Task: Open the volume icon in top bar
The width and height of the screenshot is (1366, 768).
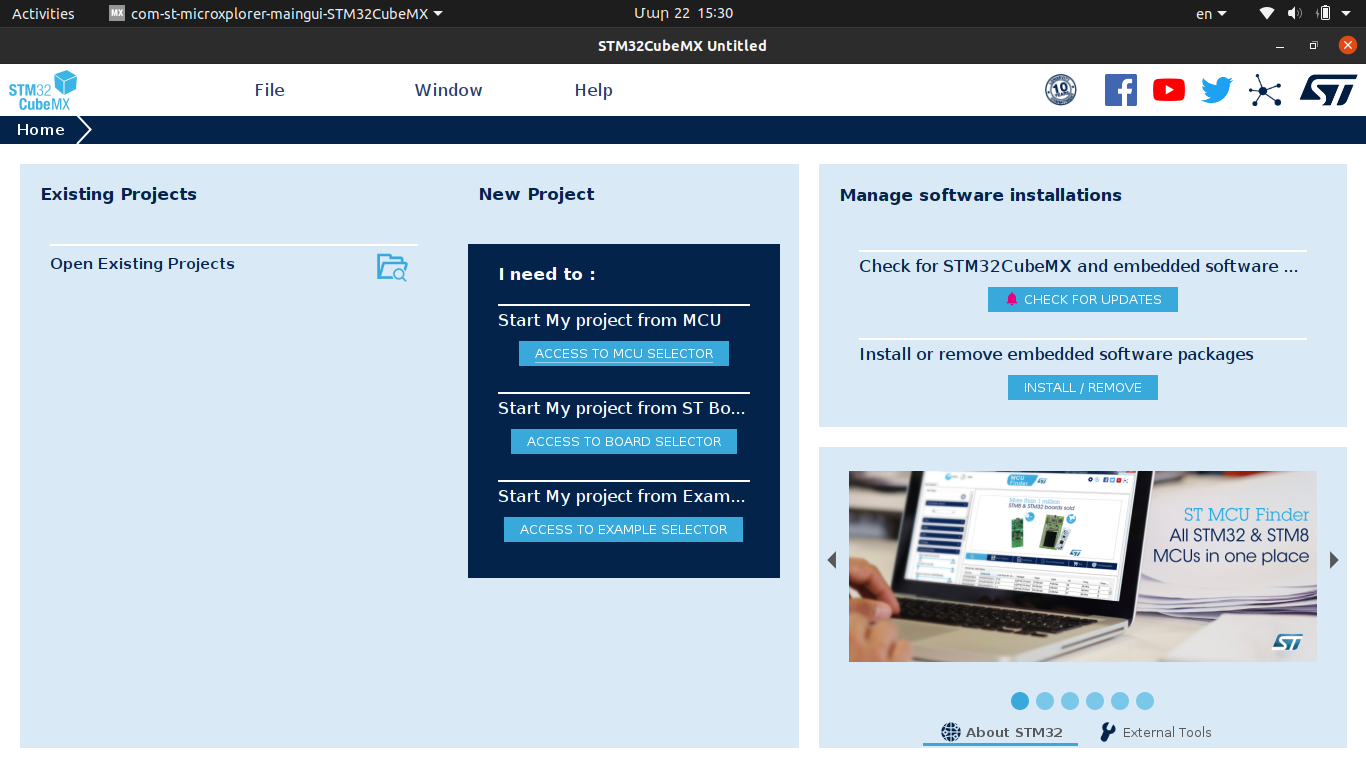Action: [x=1295, y=13]
